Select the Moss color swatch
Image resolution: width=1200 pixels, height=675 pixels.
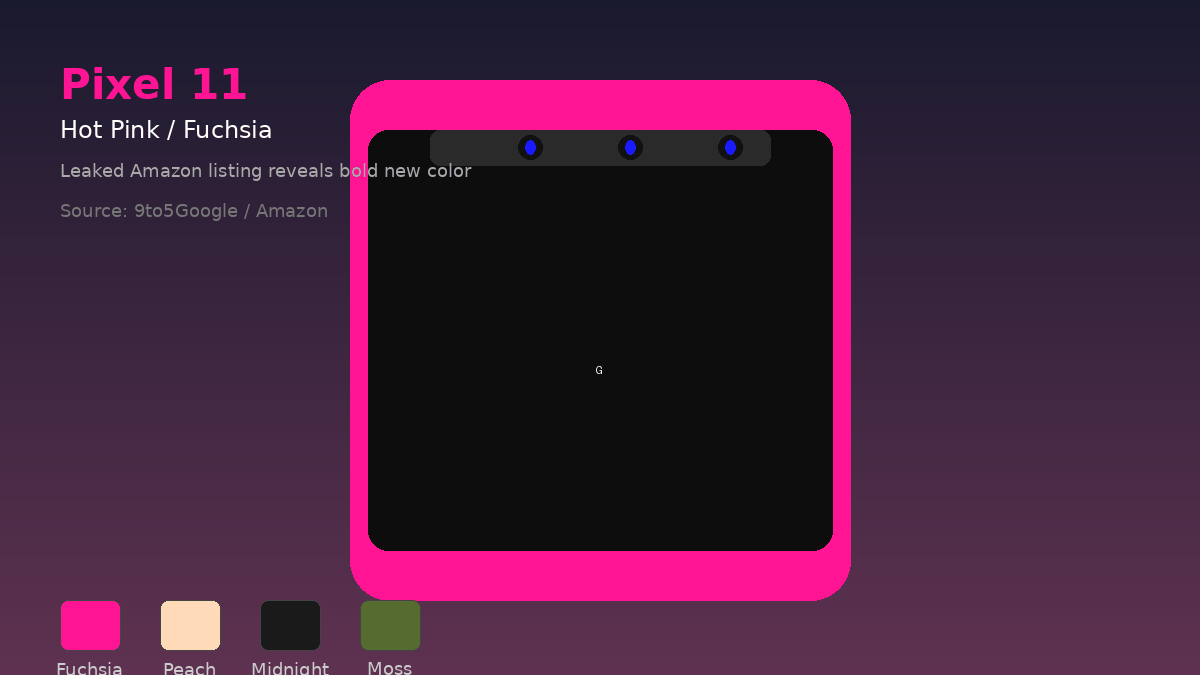click(390, 625)
